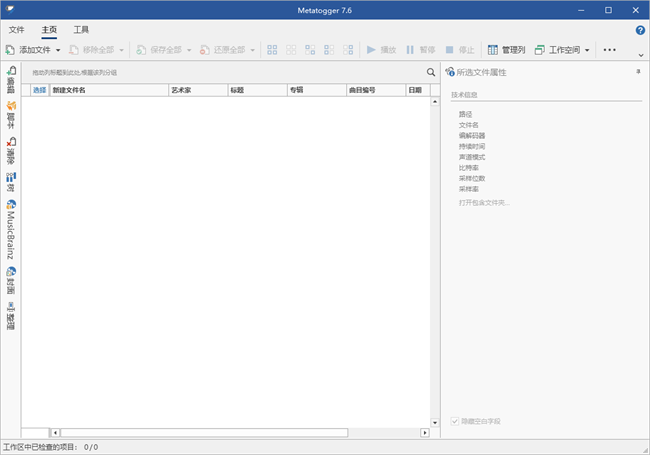Open the 整理 (Organize) sidebar panel
Screen dimensions: 650x455
click(x=11, y=315)
